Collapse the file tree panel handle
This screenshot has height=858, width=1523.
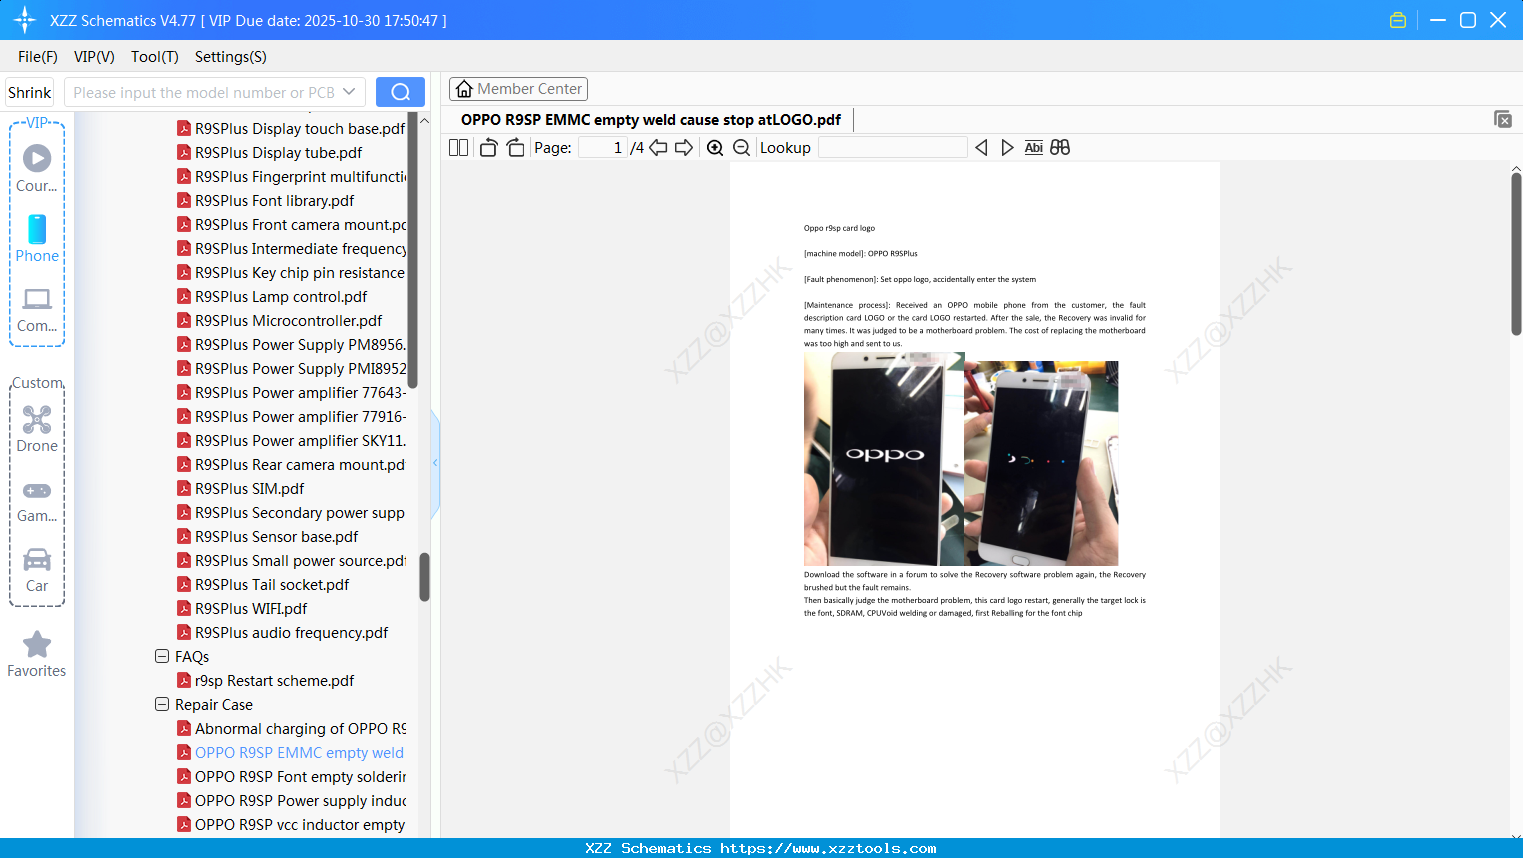435,463
